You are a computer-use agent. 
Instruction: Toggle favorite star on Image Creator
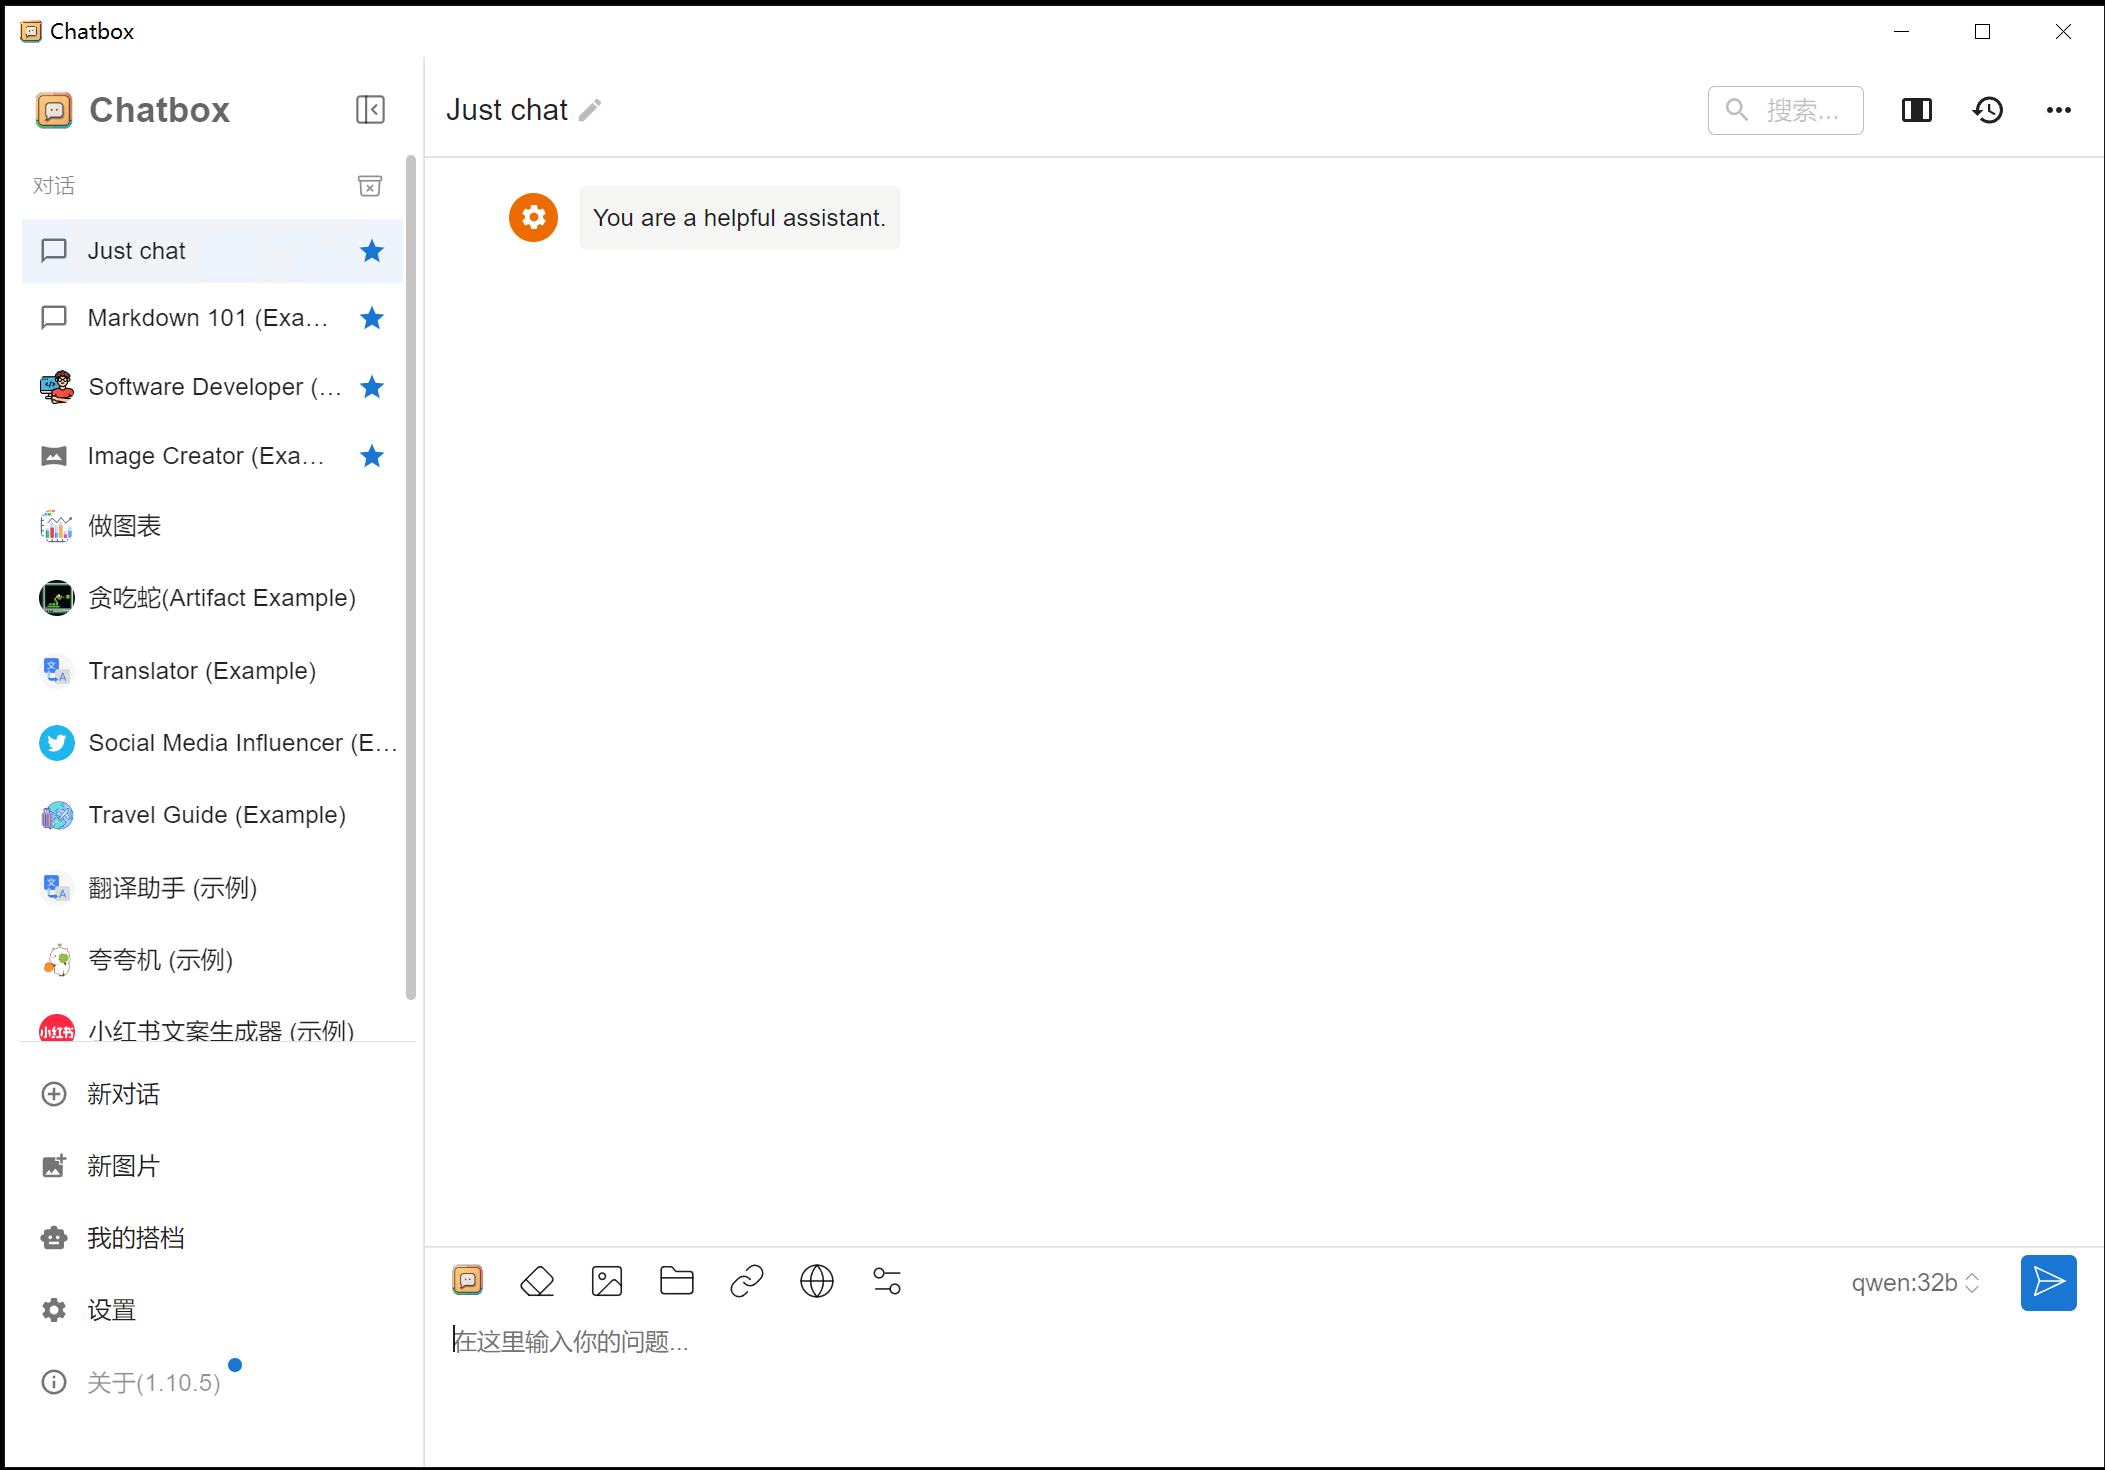tap(371, 456)
